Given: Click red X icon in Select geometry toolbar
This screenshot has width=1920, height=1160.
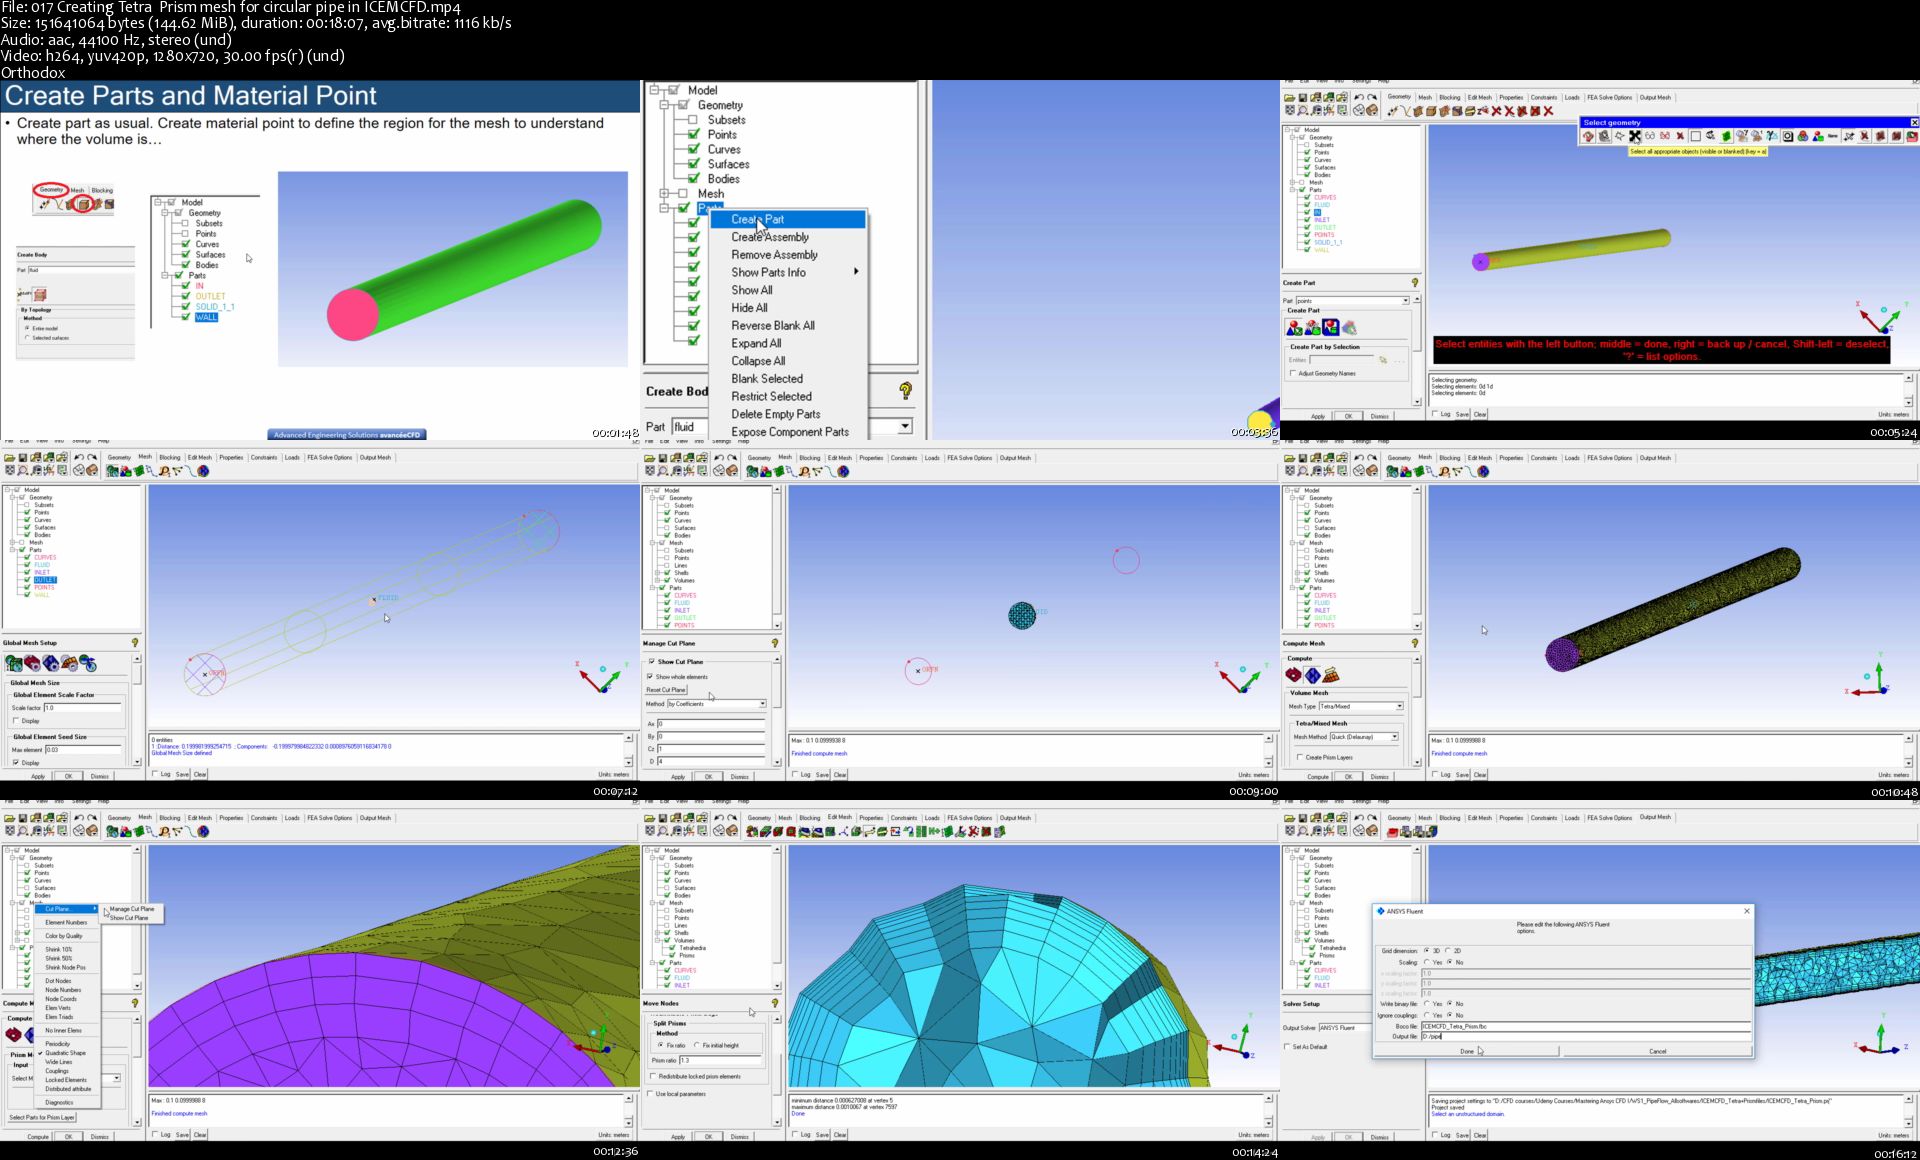Looking at the screenshot, I should [1680, 136].
